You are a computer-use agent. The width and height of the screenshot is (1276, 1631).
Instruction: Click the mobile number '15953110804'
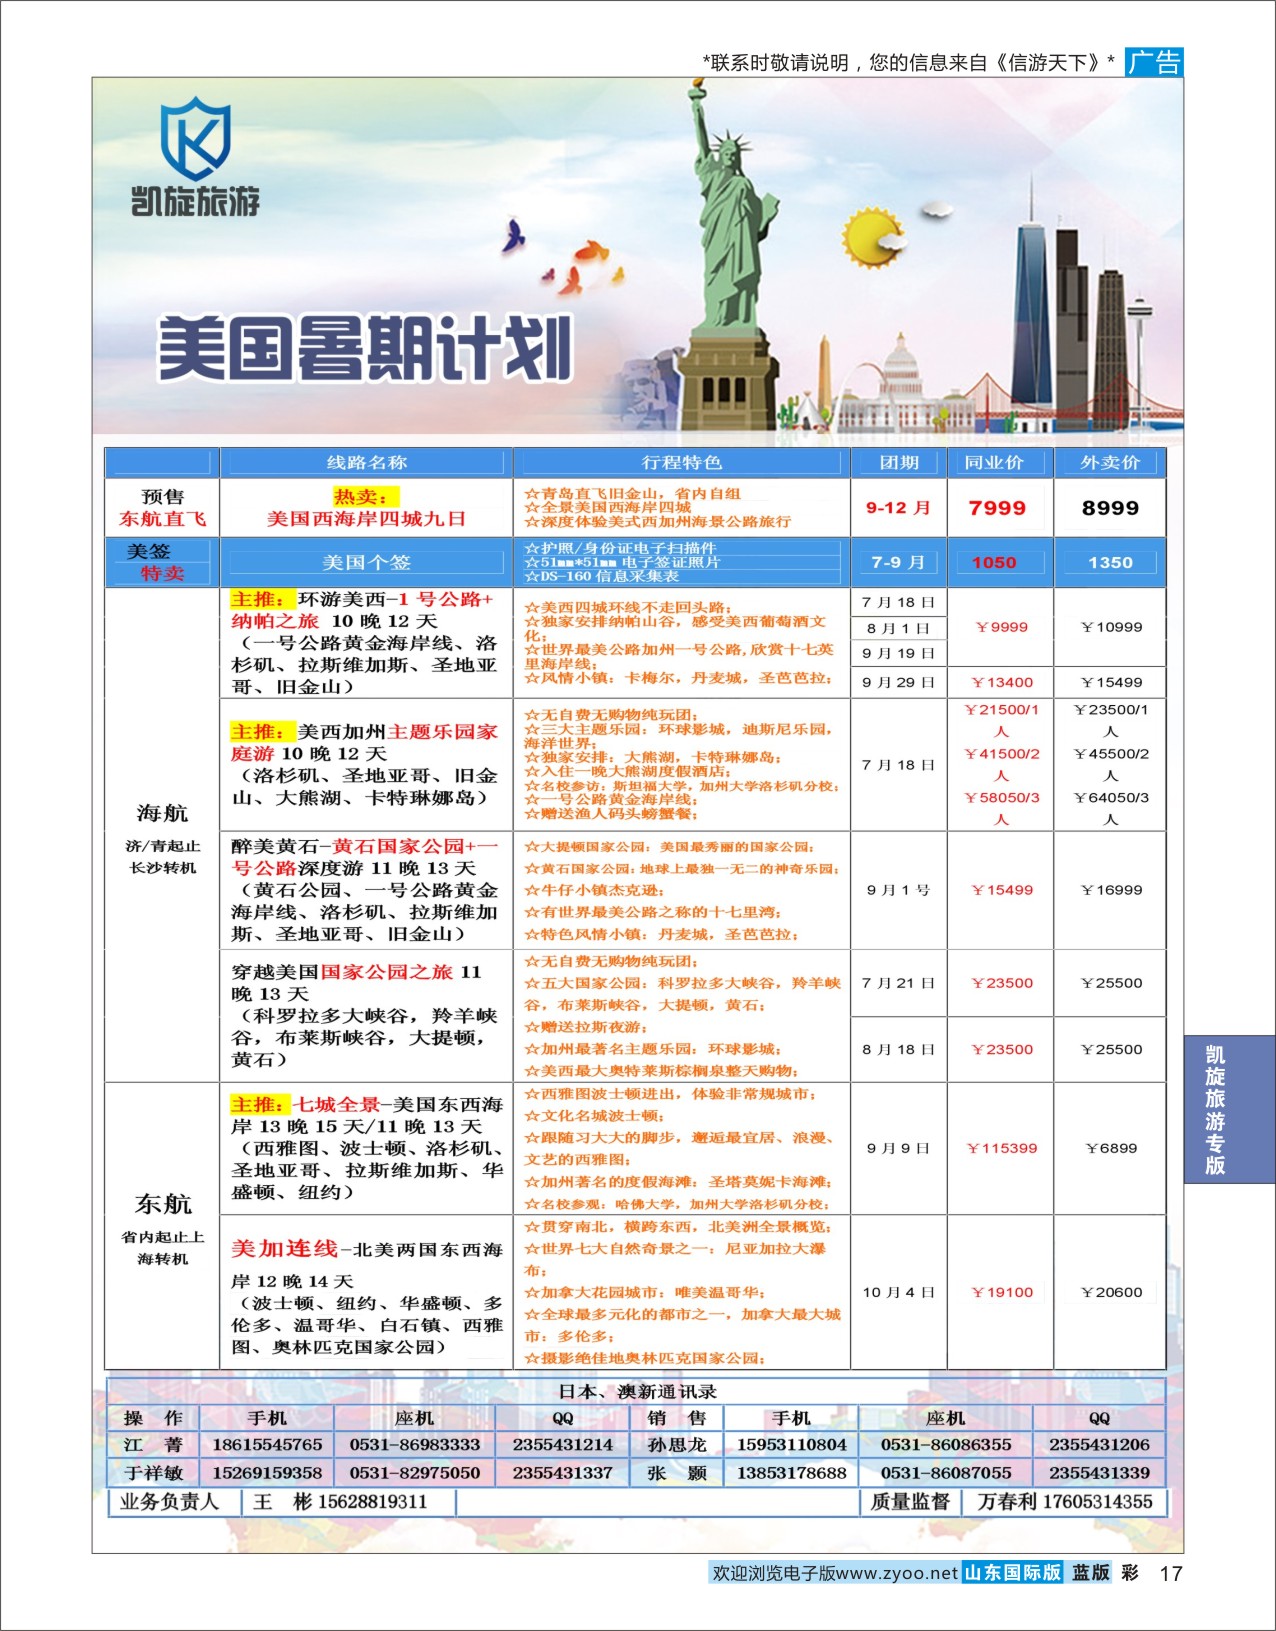point(792,1445)
